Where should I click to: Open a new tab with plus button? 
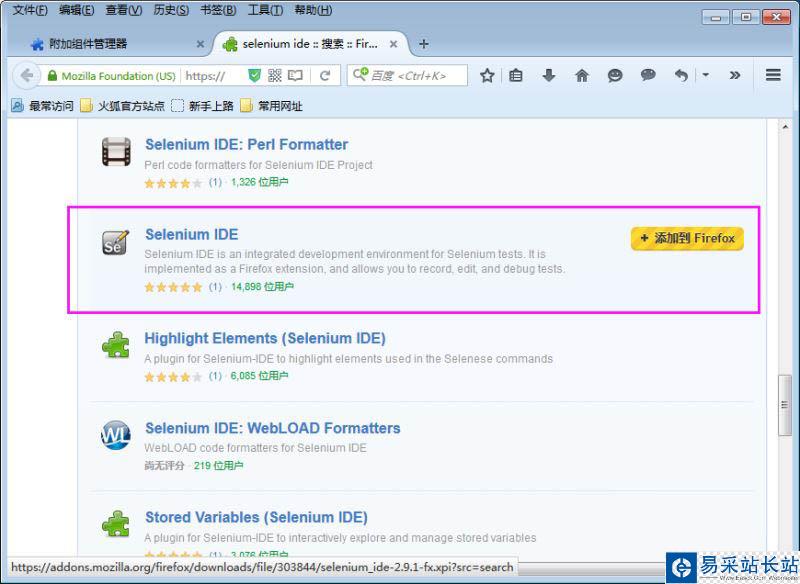423,44
